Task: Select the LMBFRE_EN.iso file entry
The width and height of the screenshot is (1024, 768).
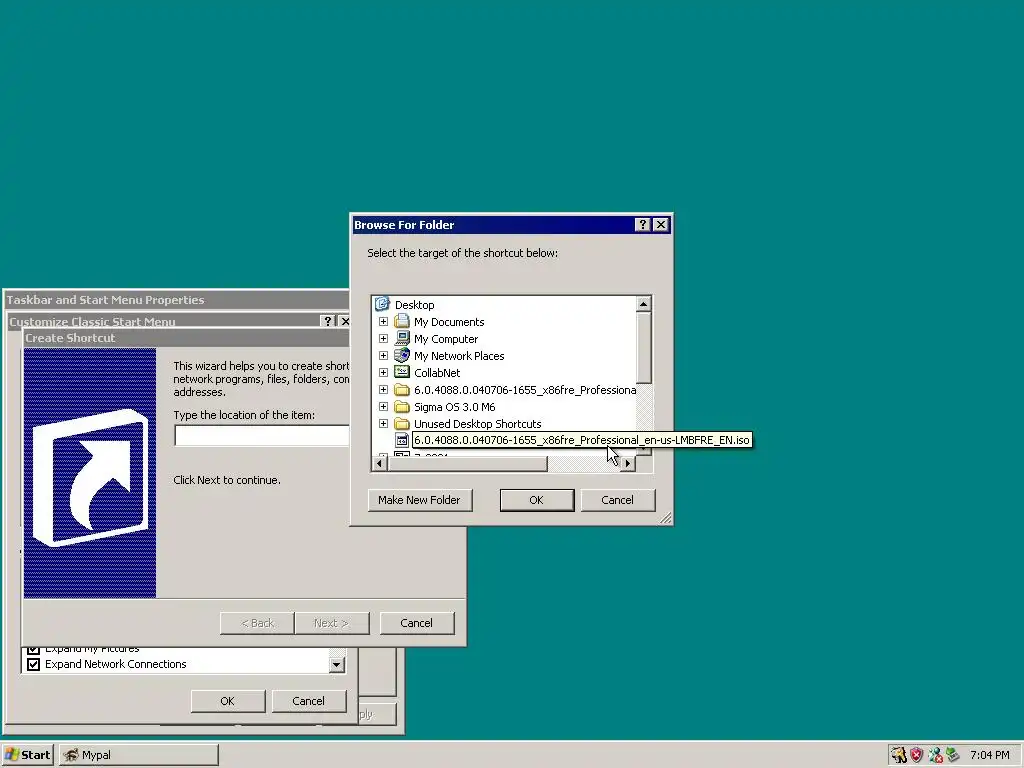Action: pos(582,440)
